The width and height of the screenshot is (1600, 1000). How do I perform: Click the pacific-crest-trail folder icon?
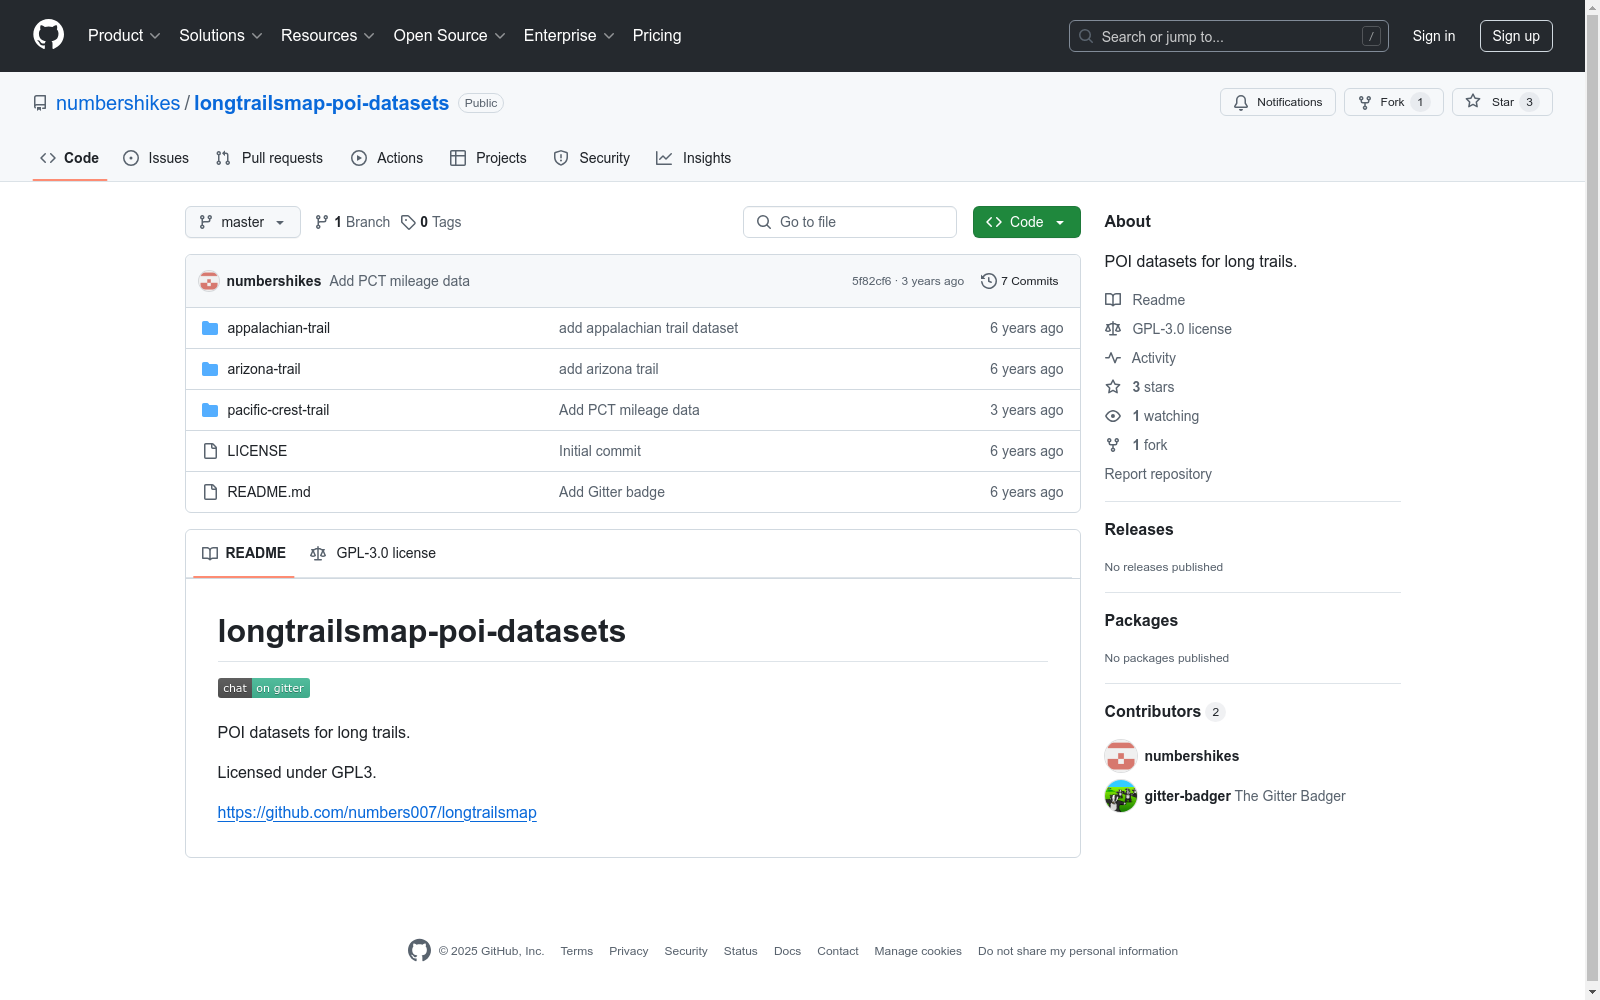pos(210,410)
